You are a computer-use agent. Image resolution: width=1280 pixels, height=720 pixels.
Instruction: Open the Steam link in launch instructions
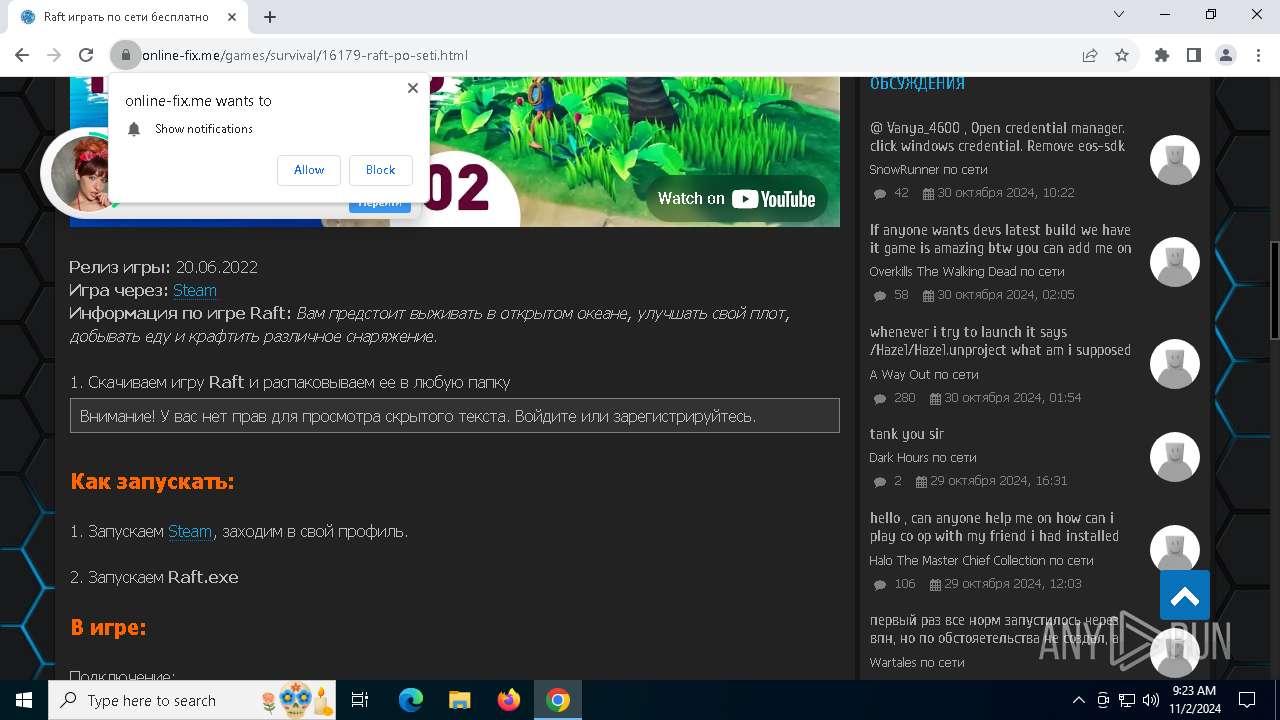tap(190, 531)
